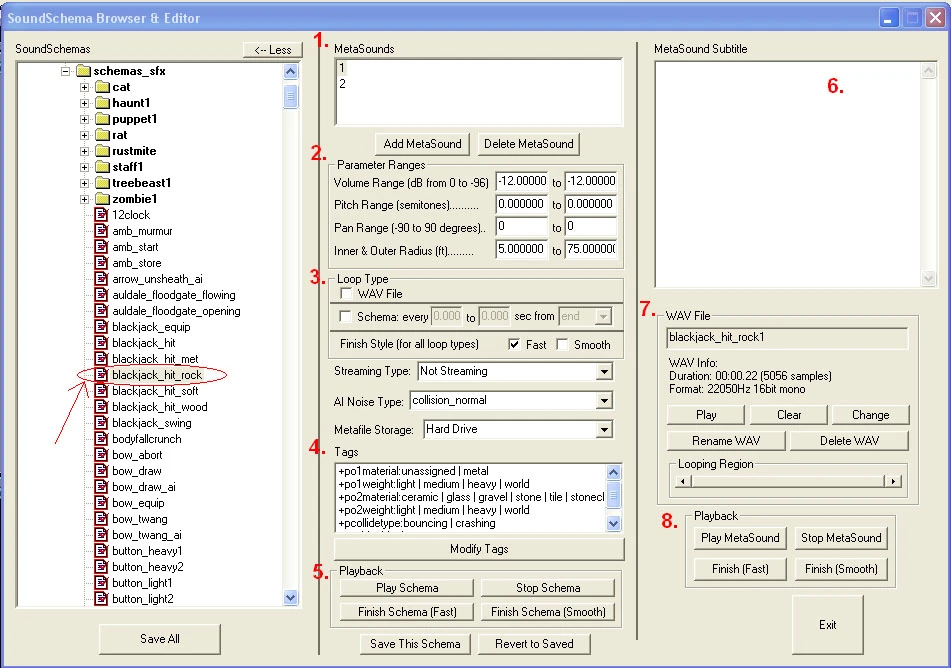Viewport: 951px width, 668px height.
Task: Select the puppet1 folder icon
Action: click(x=102, y=119)
